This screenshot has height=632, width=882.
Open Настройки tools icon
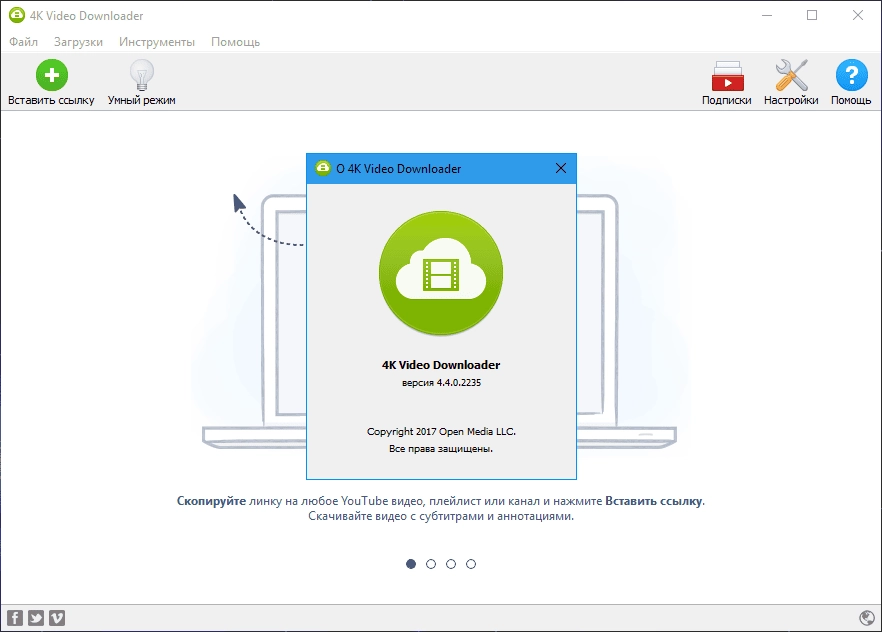point(791,75)
